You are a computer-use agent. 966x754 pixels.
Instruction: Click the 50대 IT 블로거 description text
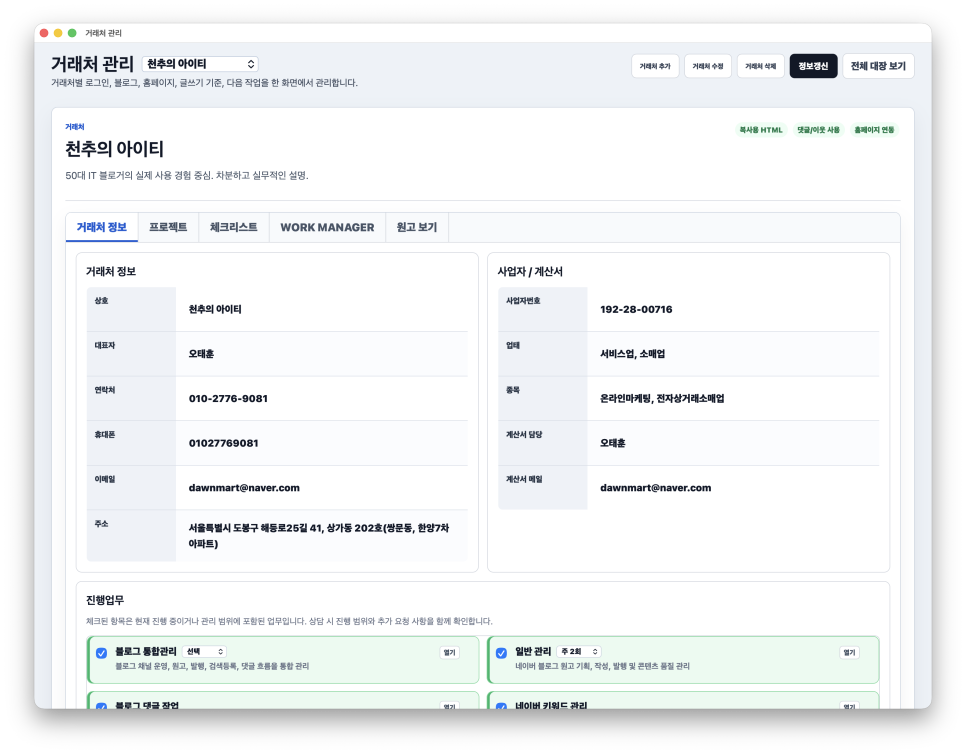187,176
